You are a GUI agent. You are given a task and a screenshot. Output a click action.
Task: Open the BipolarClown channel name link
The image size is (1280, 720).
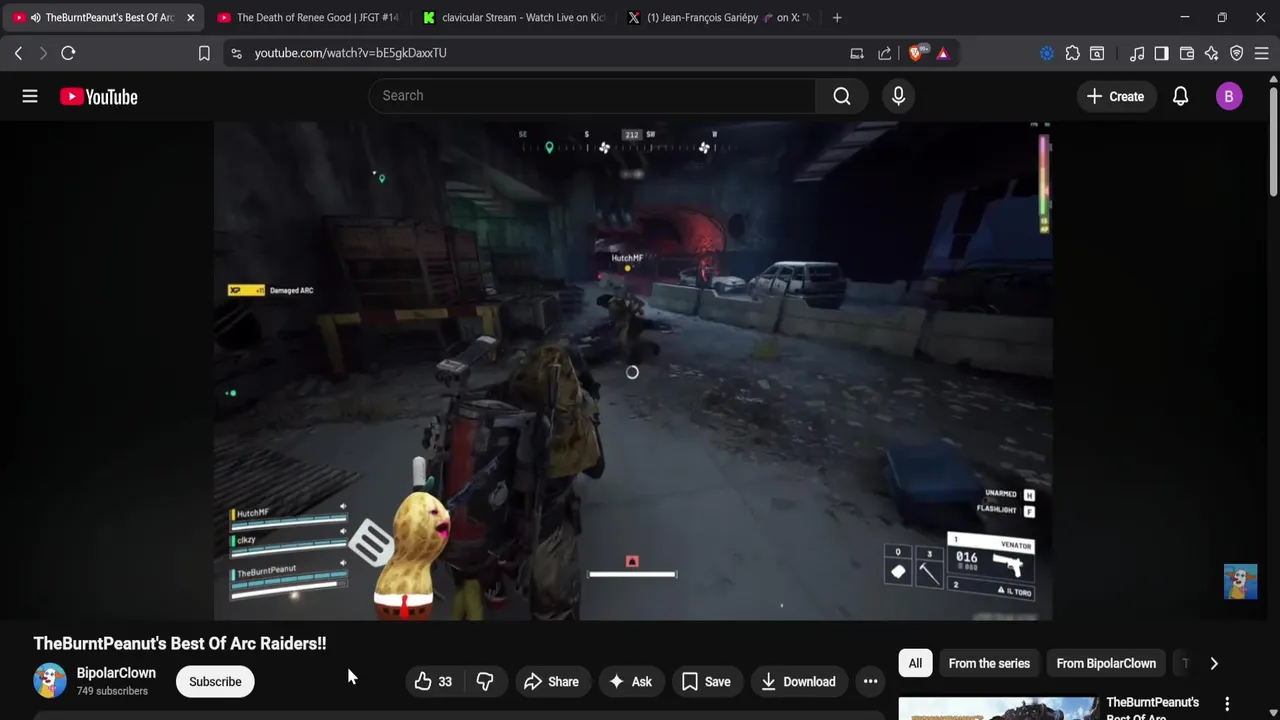(116, 673)
